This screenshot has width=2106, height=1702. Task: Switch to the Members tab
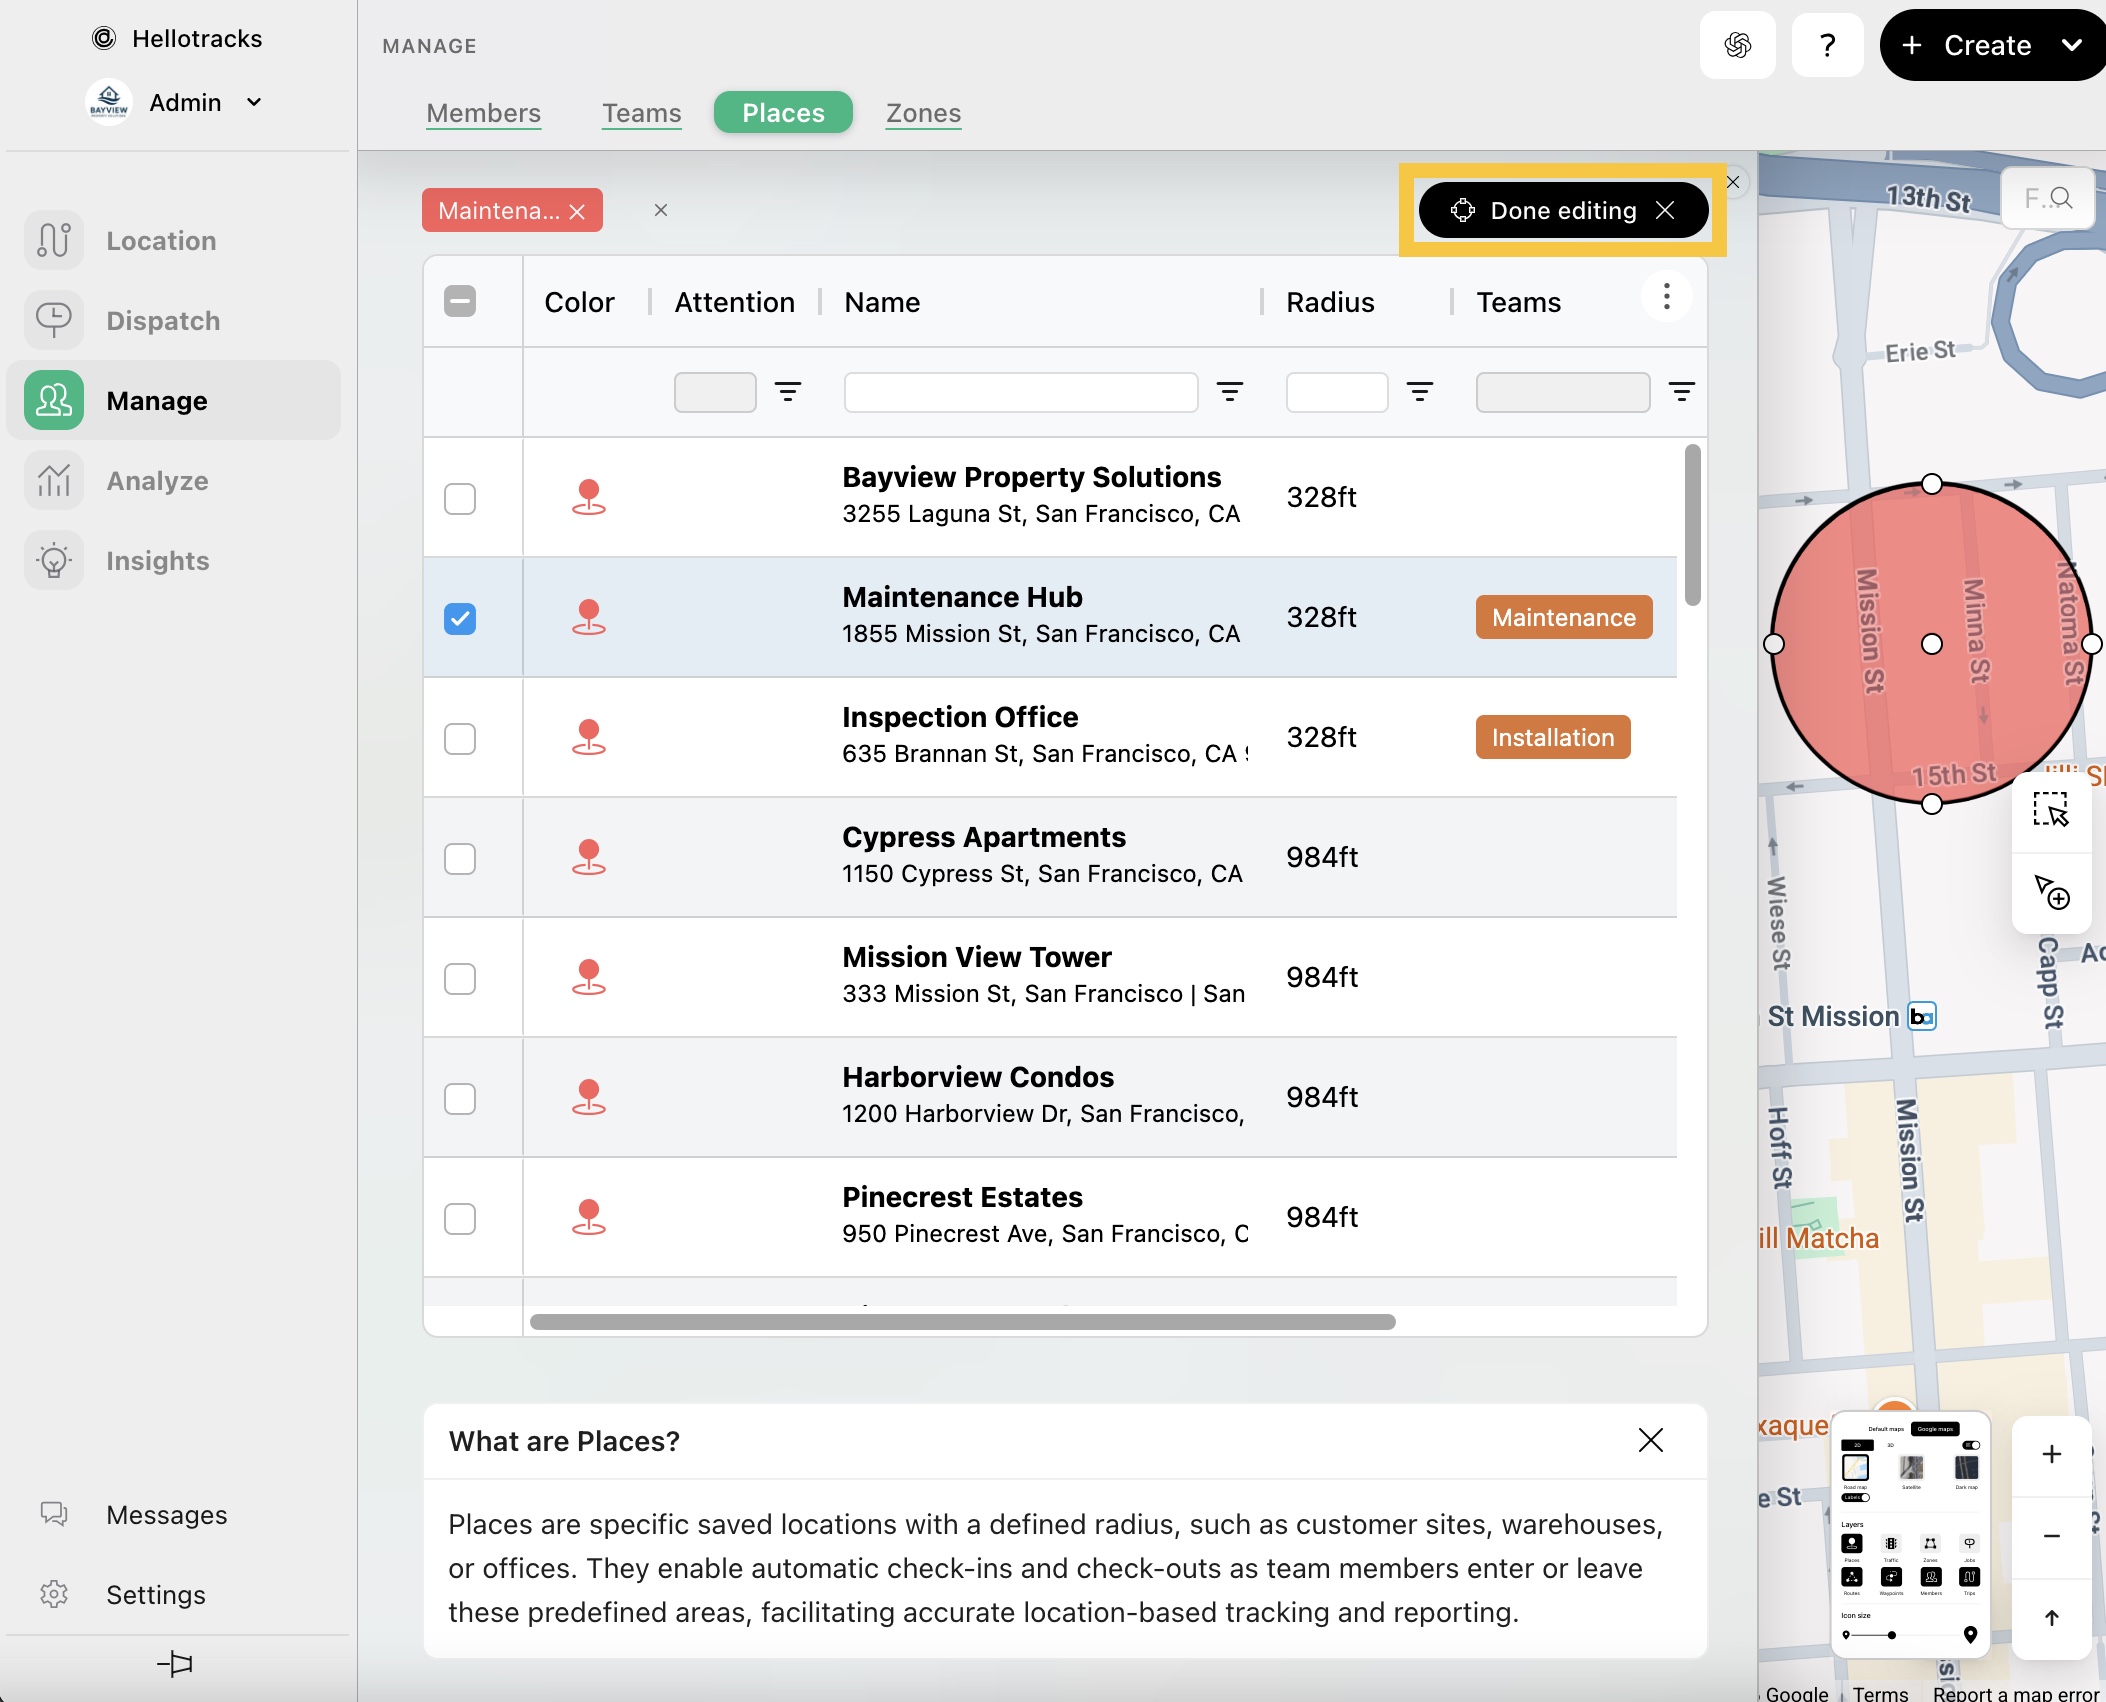click(483, 113)
